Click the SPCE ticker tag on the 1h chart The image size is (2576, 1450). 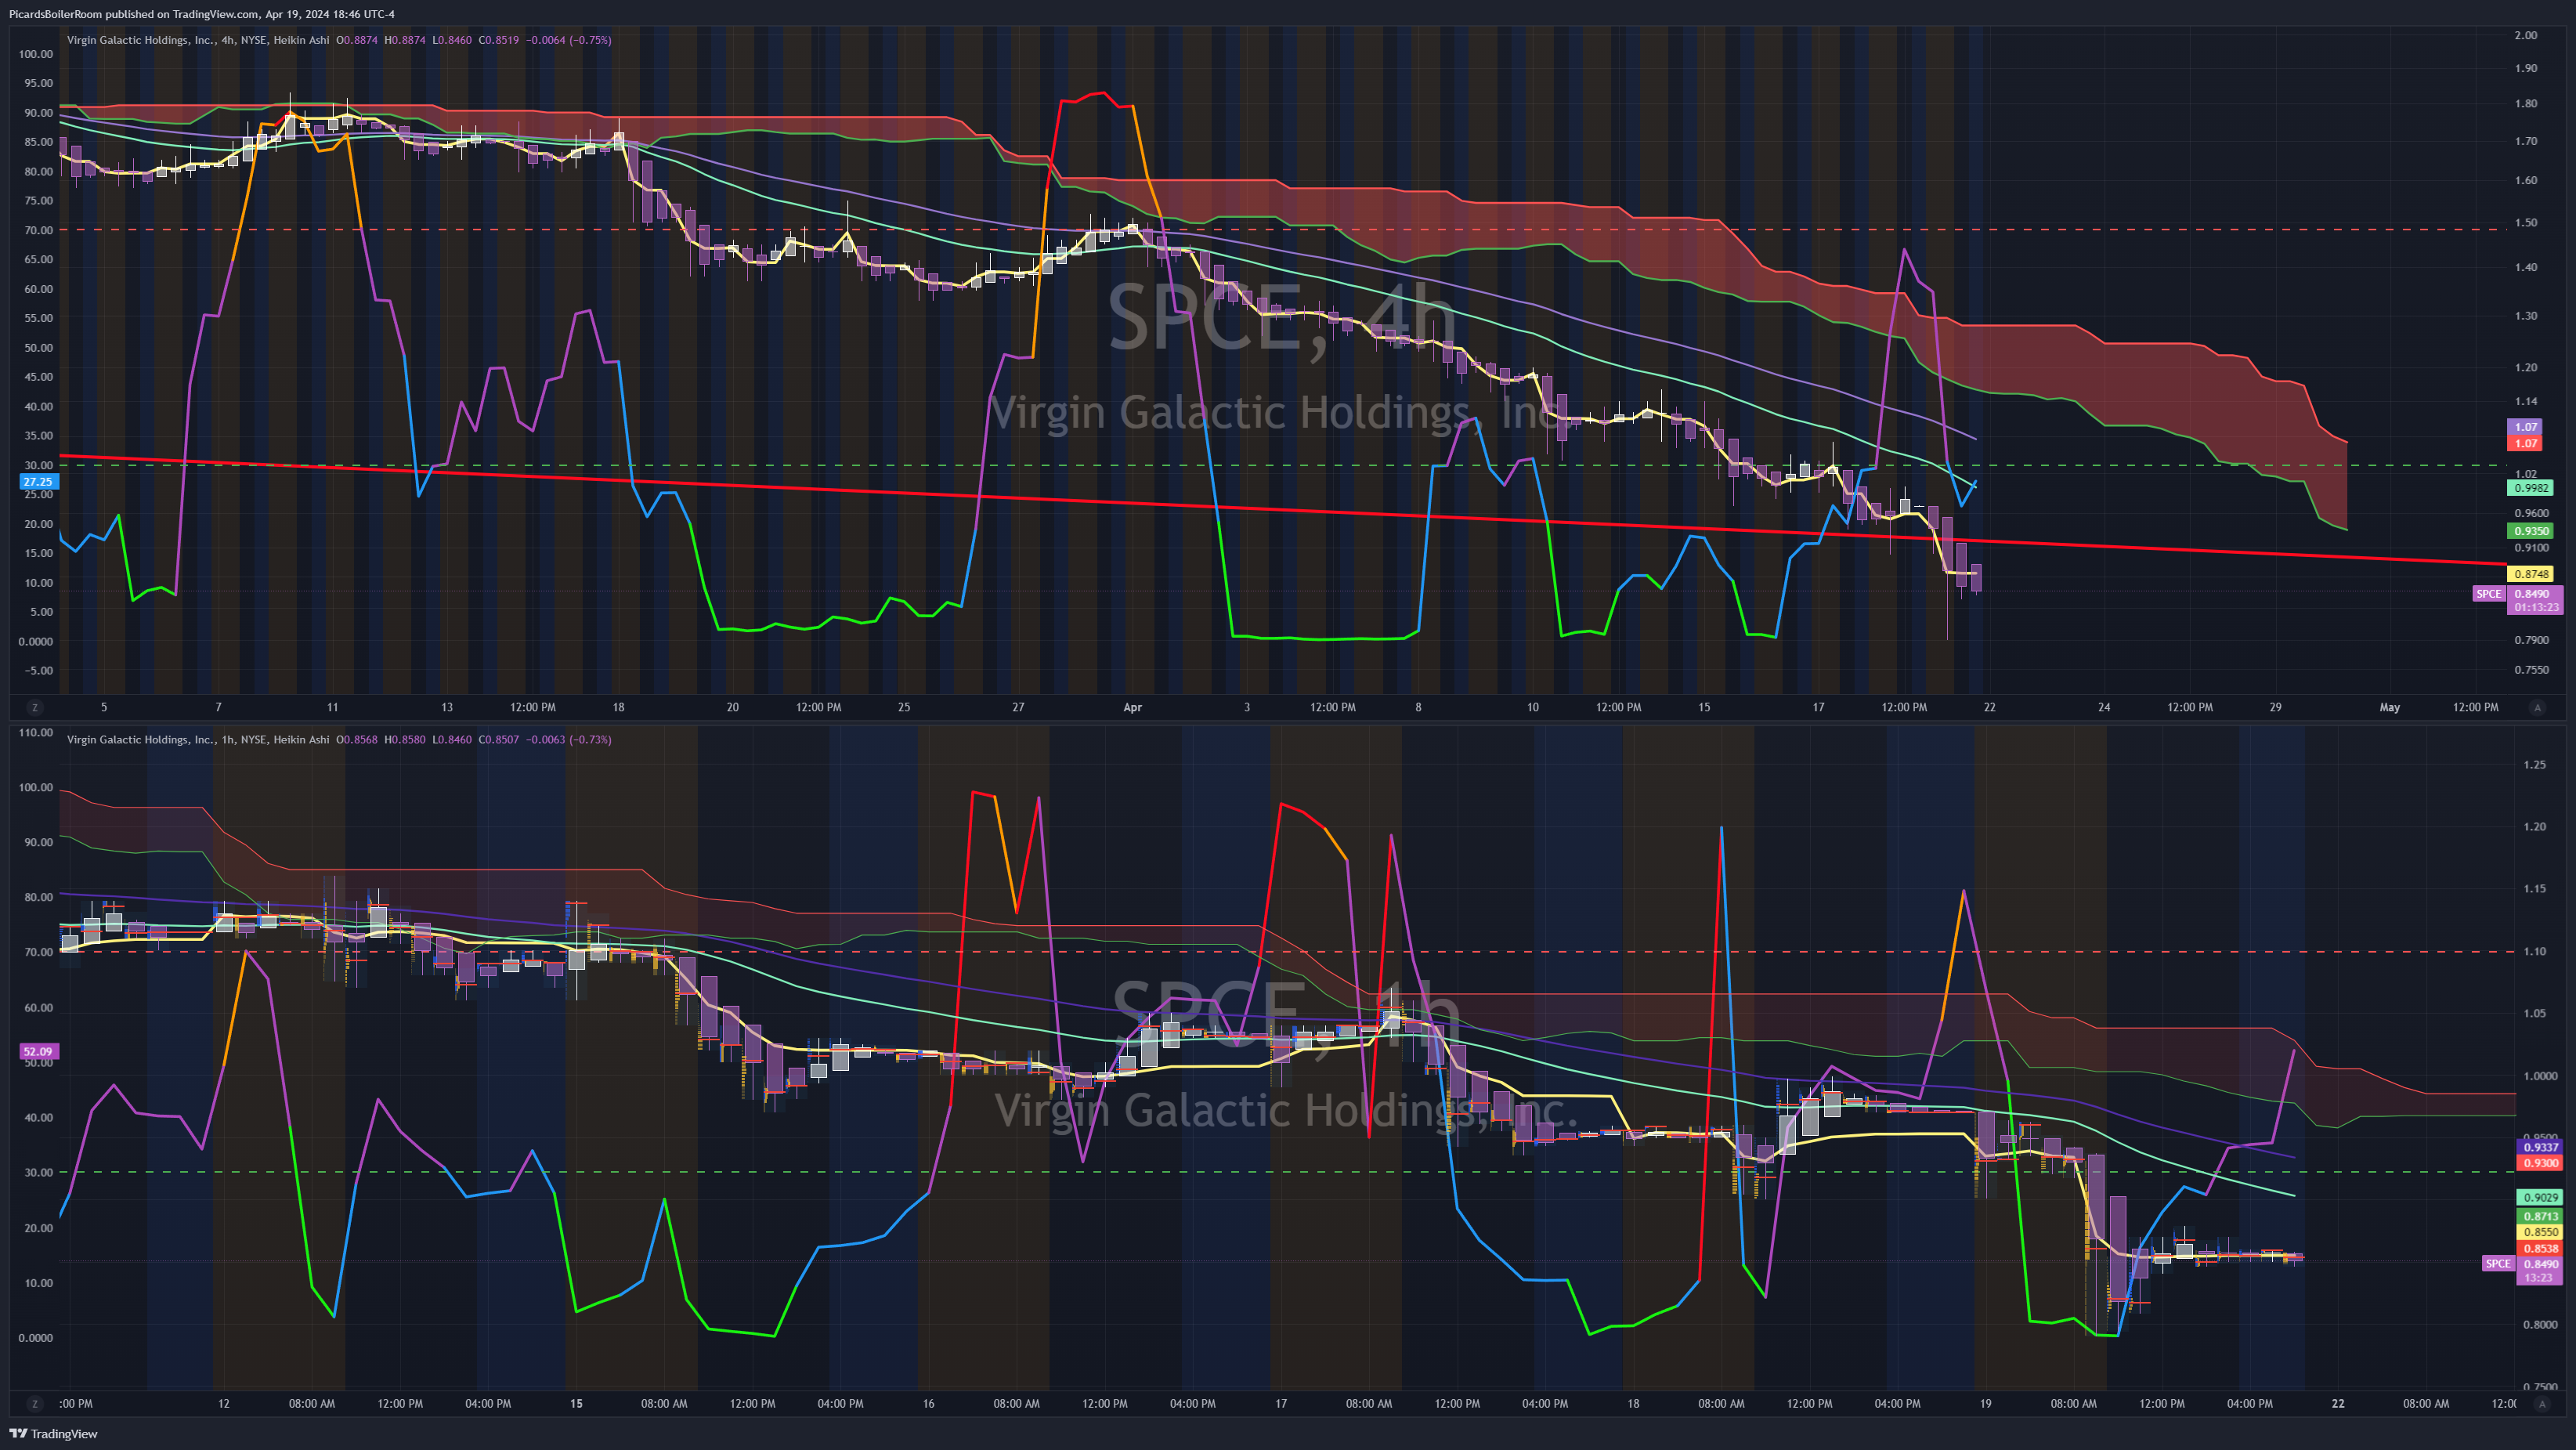pyautogui.click(x=2498, y=1264)
